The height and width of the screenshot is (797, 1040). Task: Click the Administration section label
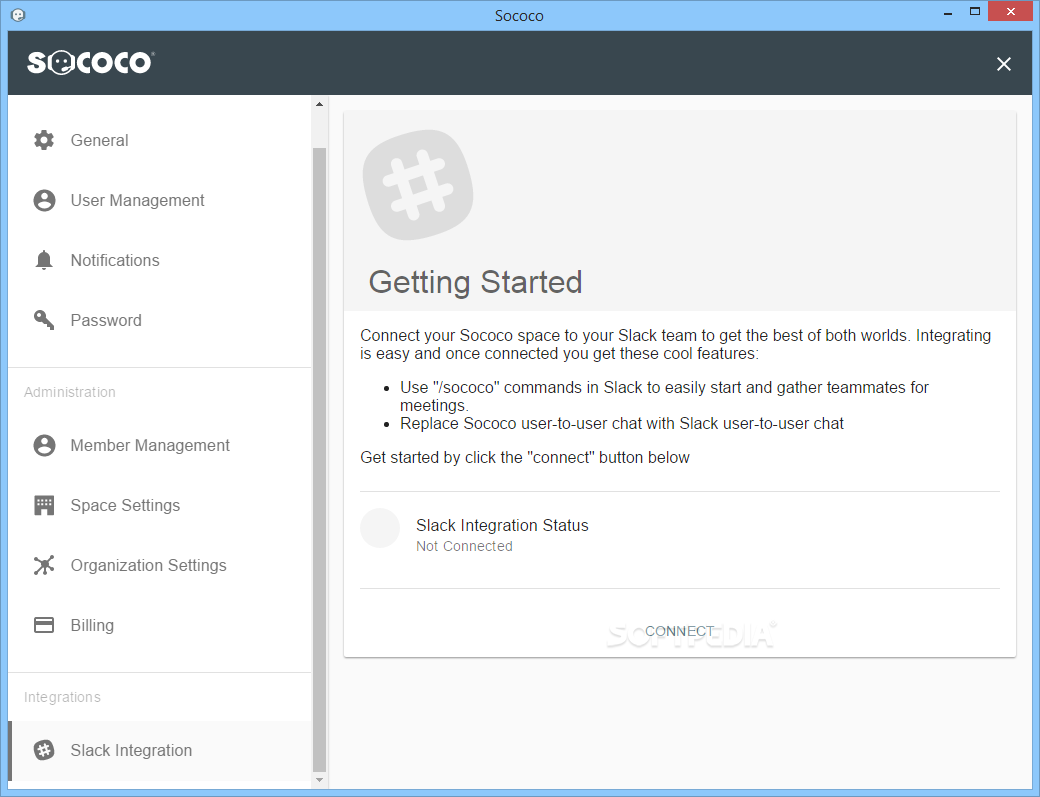[70, 392]
